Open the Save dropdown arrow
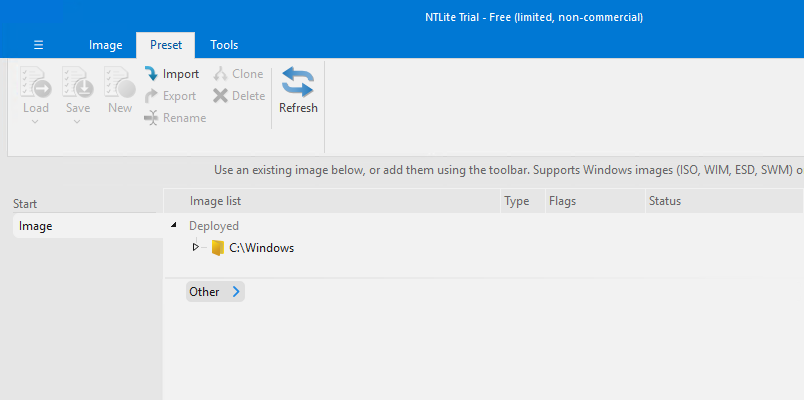This screenshot has height=400, width=804. 77,122
